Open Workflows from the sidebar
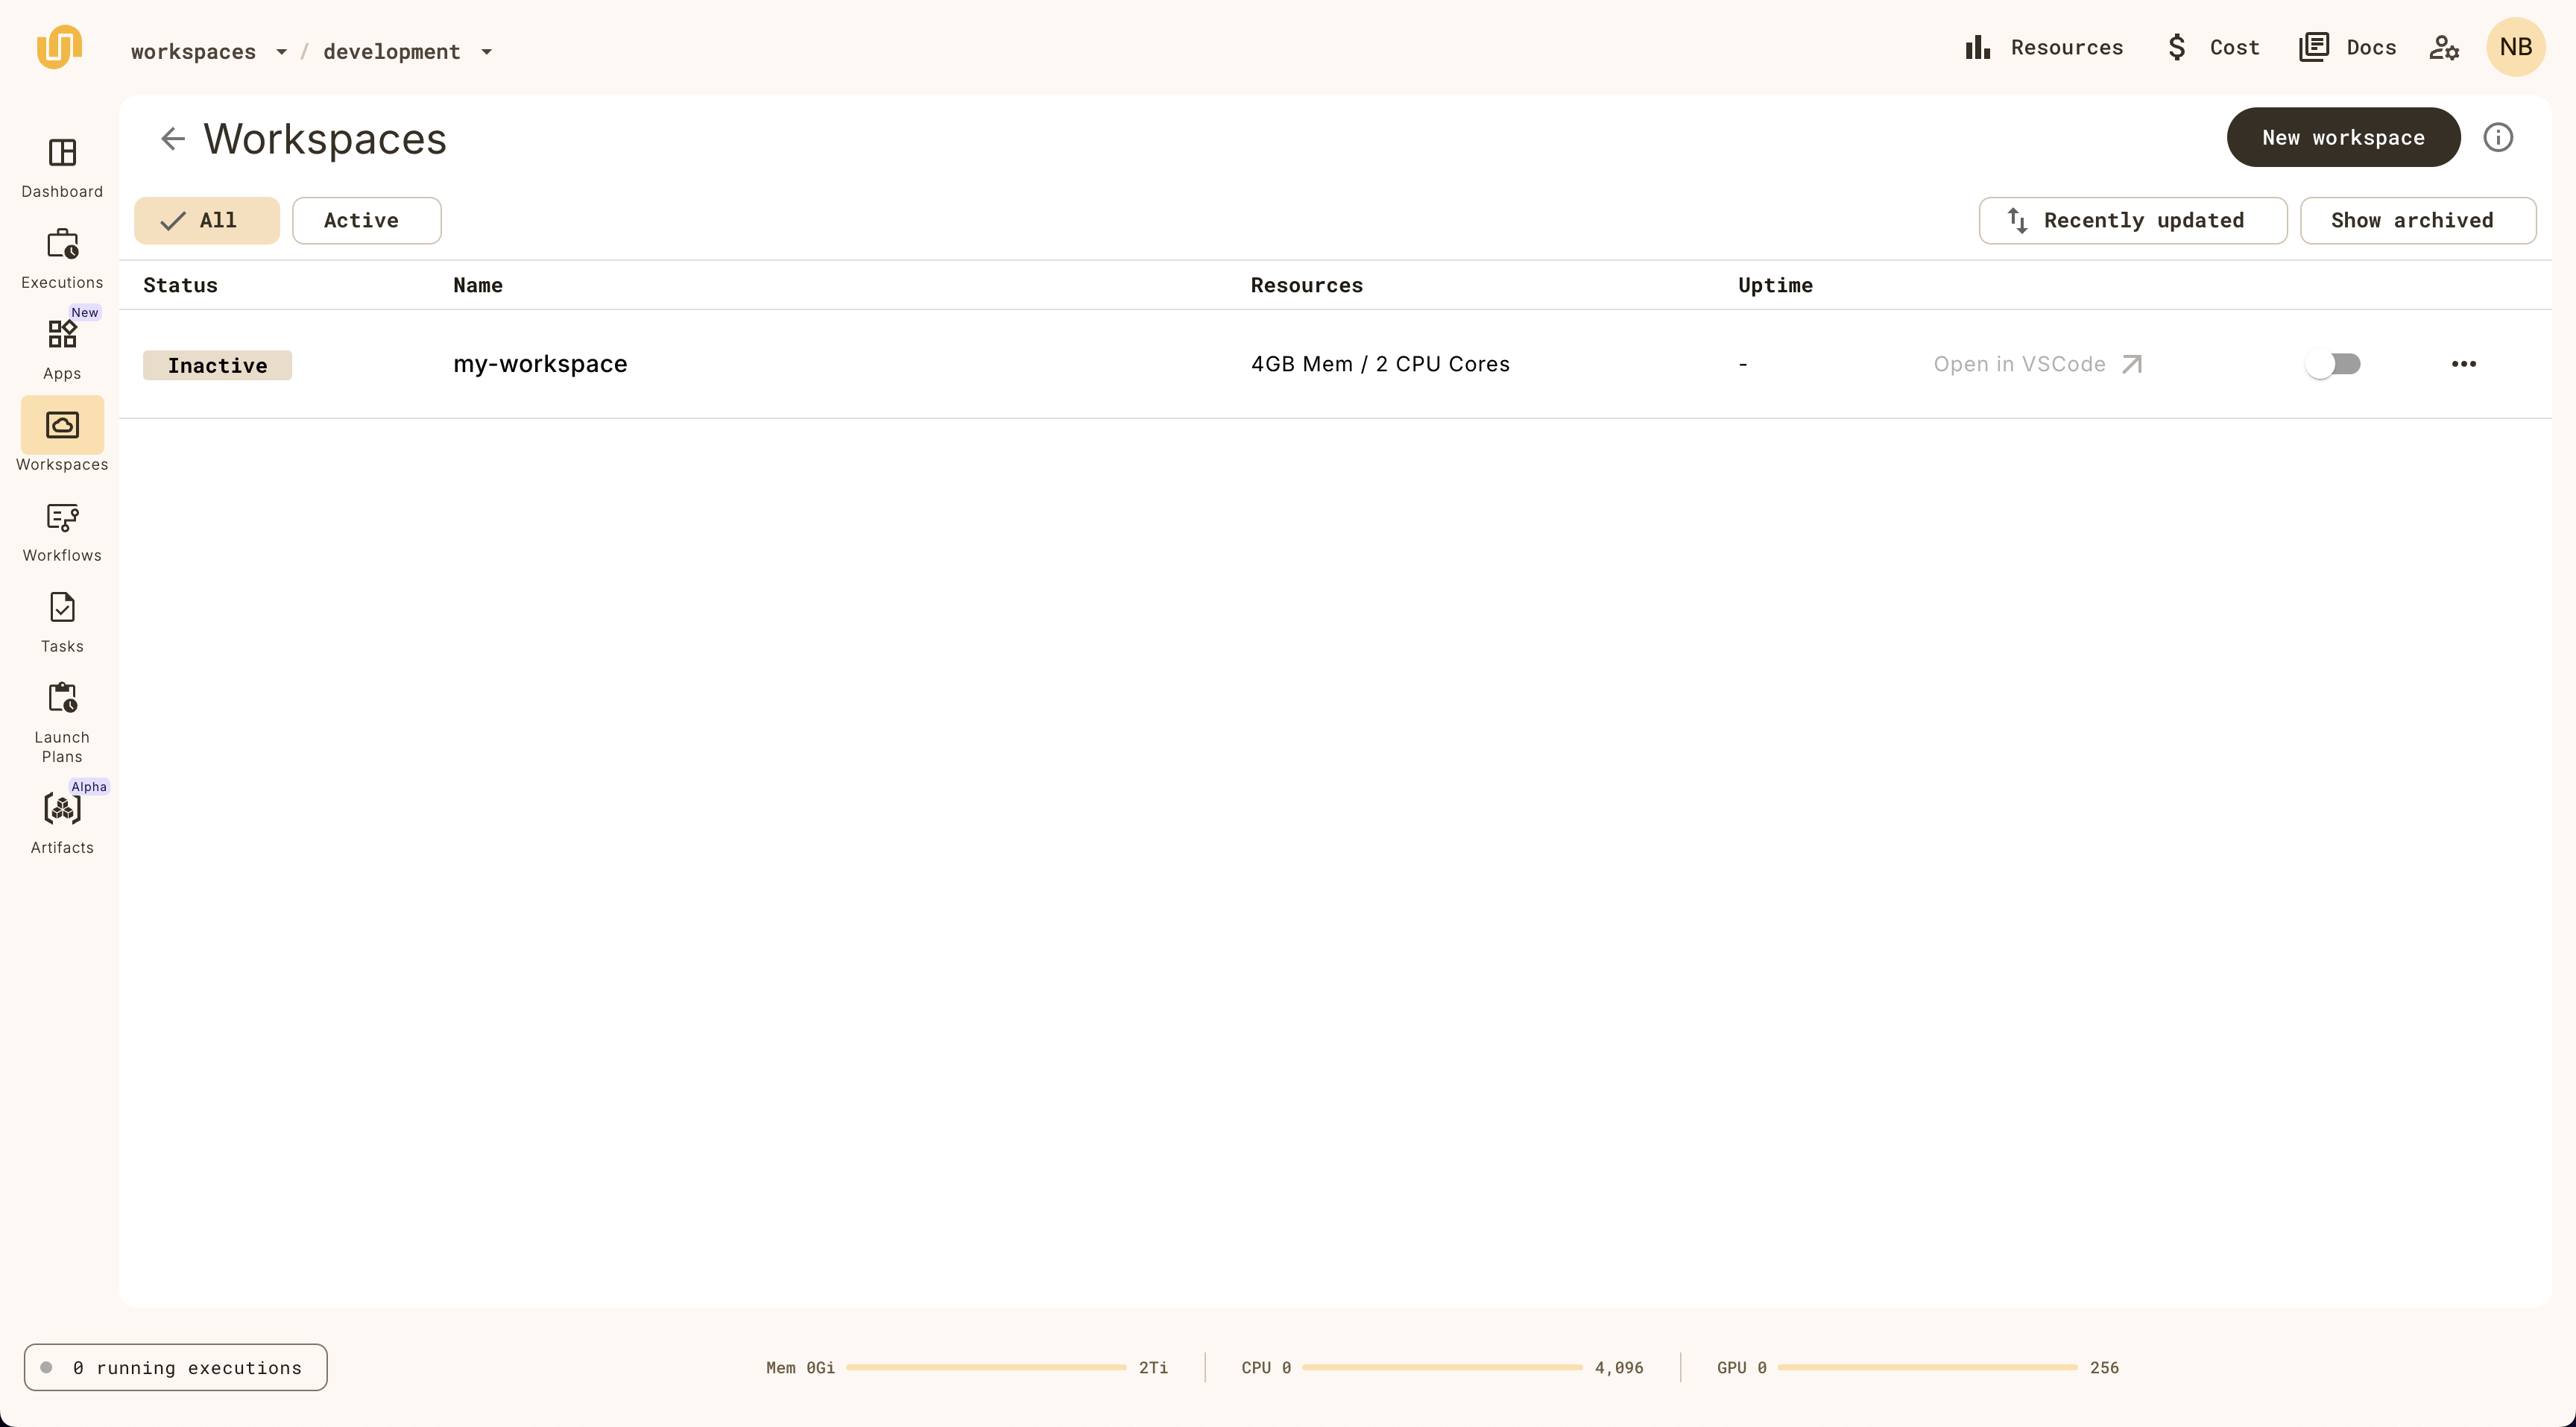Screen dimensions: 2576x1427 tap(62, 518)
